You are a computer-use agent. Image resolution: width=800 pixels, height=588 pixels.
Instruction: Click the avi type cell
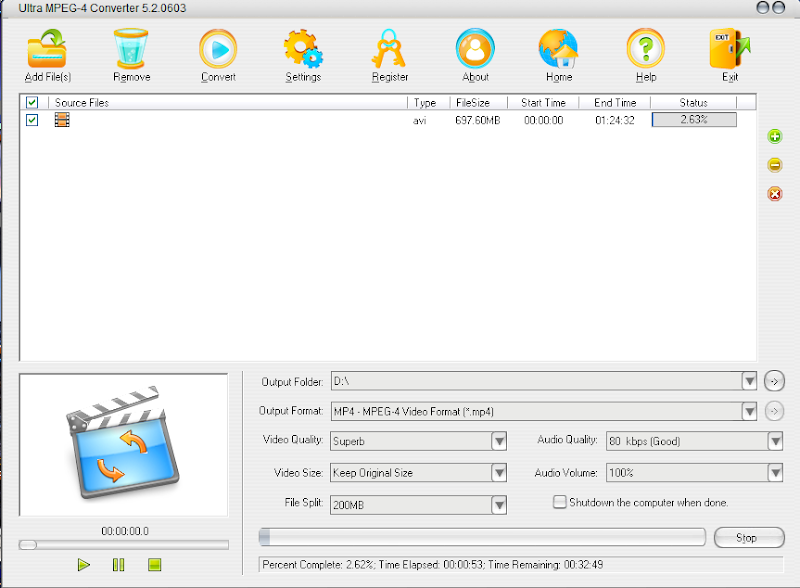[419, 121]
